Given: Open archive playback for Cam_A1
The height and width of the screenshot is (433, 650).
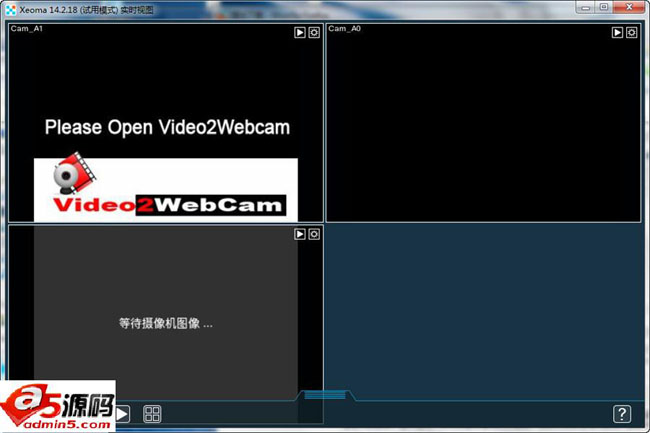Looking at the screenshot, I should (300, 33).
